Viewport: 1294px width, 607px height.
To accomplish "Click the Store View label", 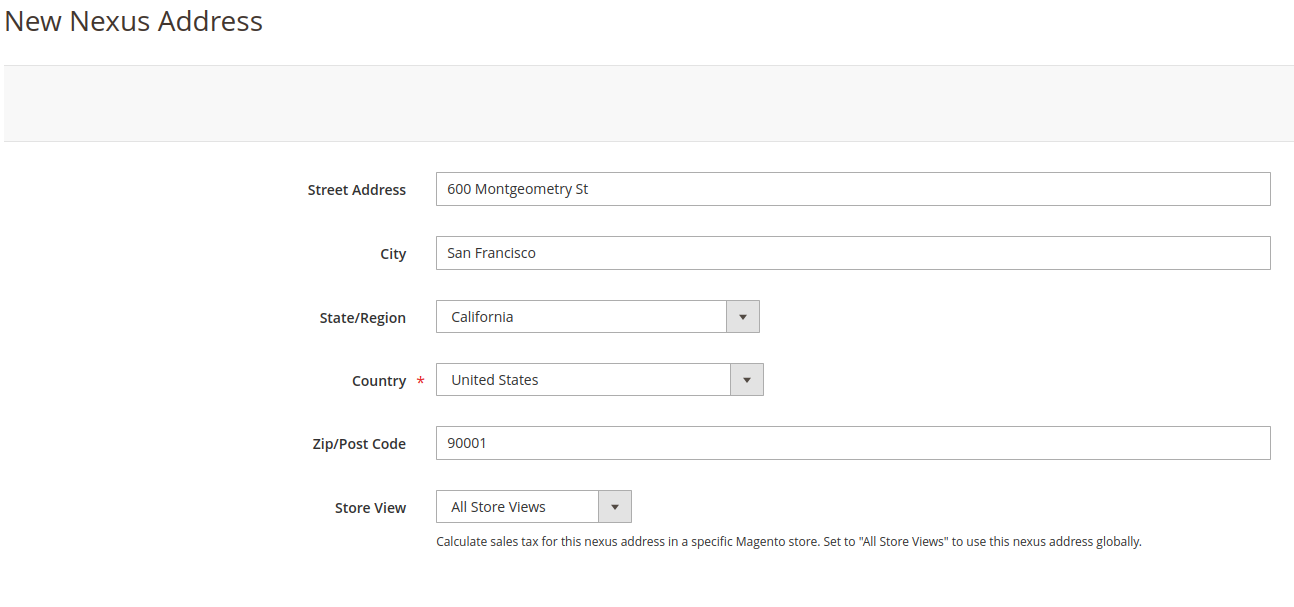I will click(x=370, y=508).
